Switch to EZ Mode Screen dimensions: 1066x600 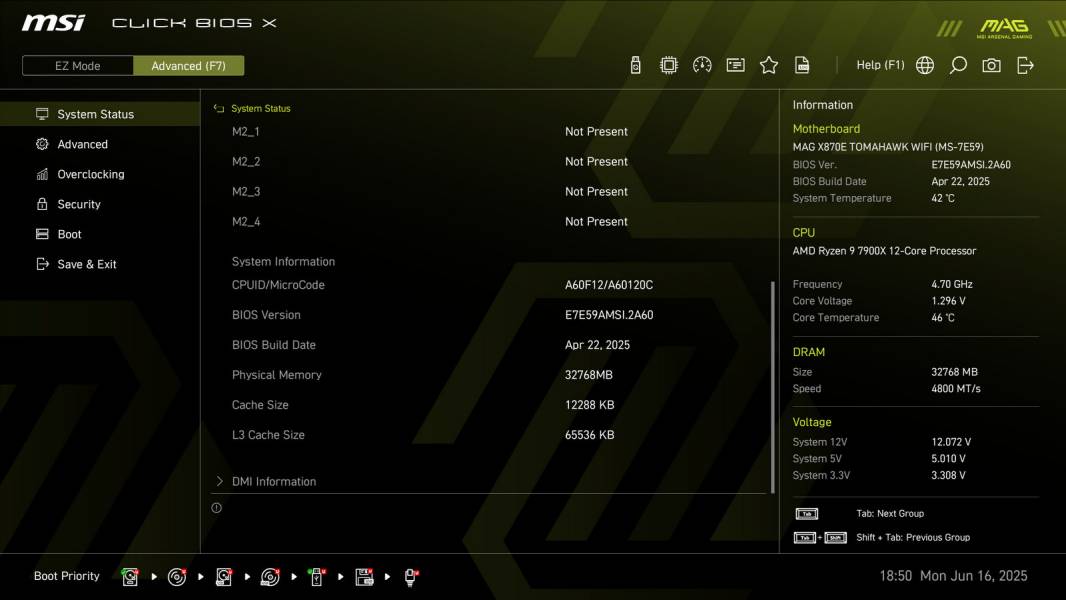[x=78, y=65]
